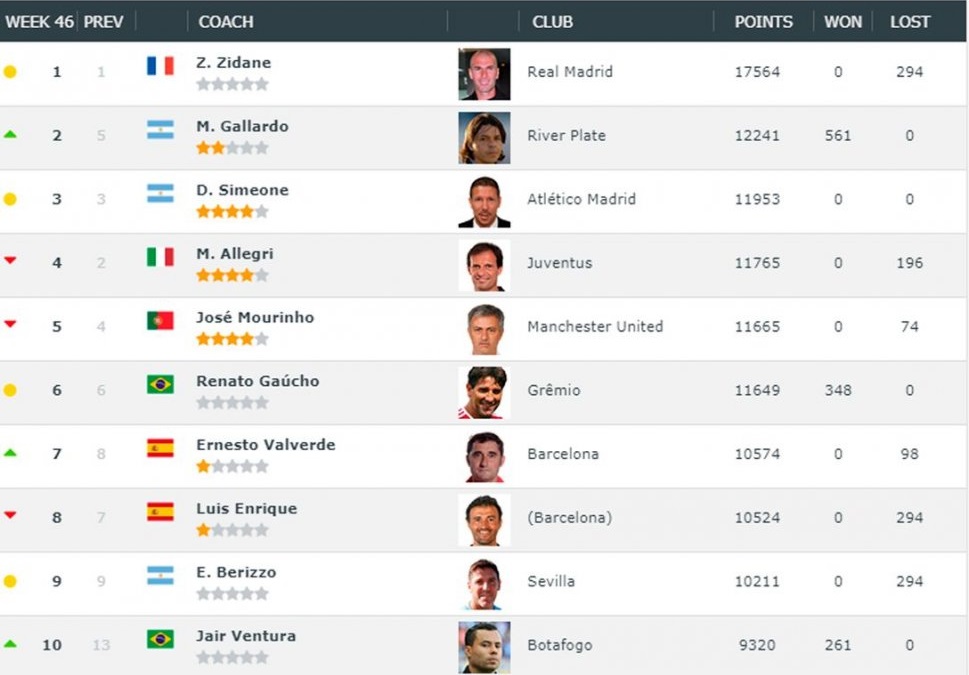Image resolution: width=969 pixels, height=675 pixels.
Task: Open Renato Gaúcho's photo thumbnail
Action: 484,393
